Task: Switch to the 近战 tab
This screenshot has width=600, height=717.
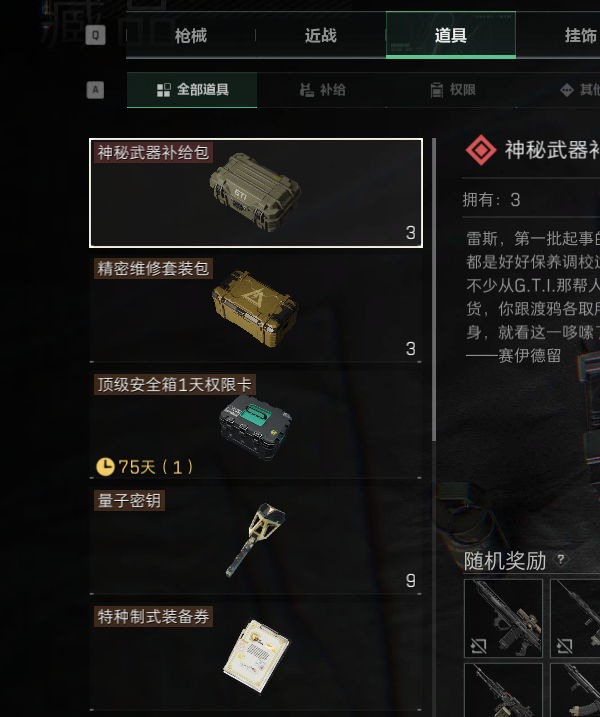Action: 321,35
